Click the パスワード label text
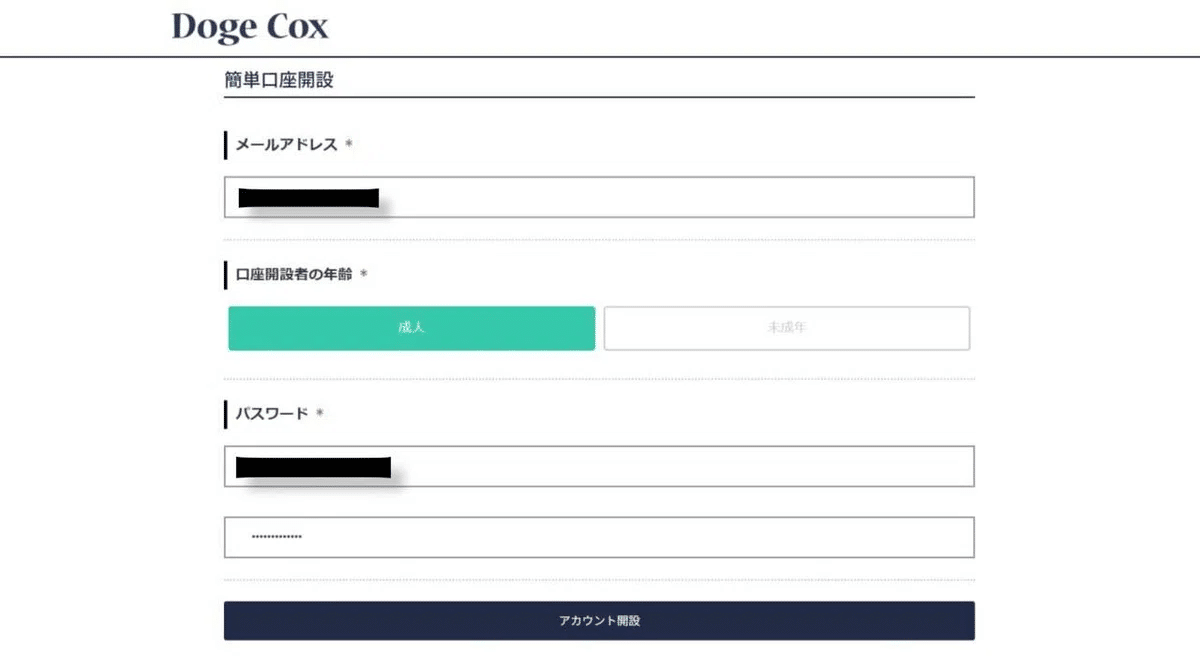The width and height of the screenshot is (1200, 664). point(271,413)
